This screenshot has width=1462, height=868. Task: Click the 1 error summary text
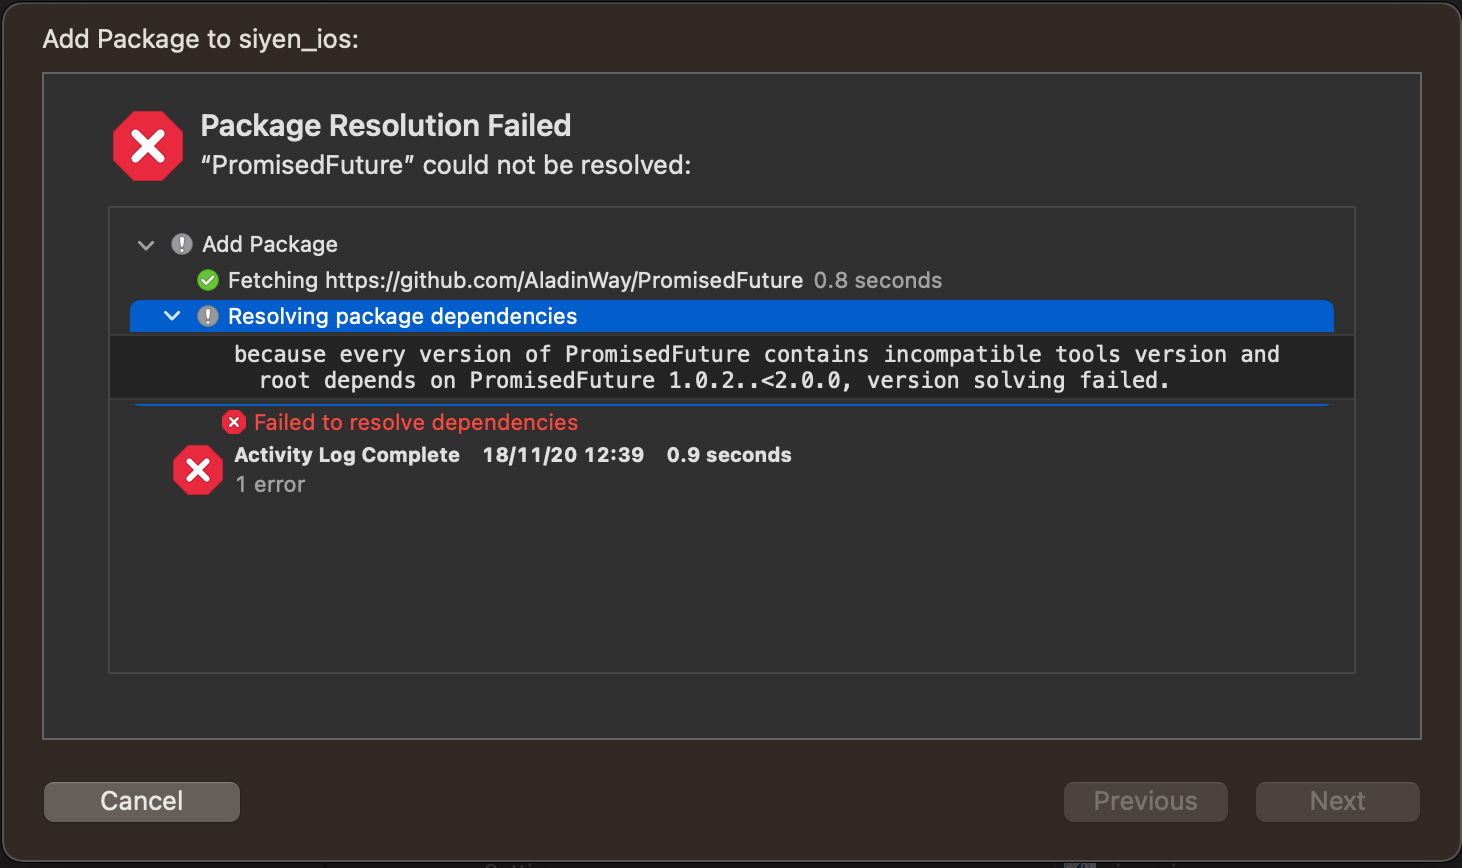(270, 484)
